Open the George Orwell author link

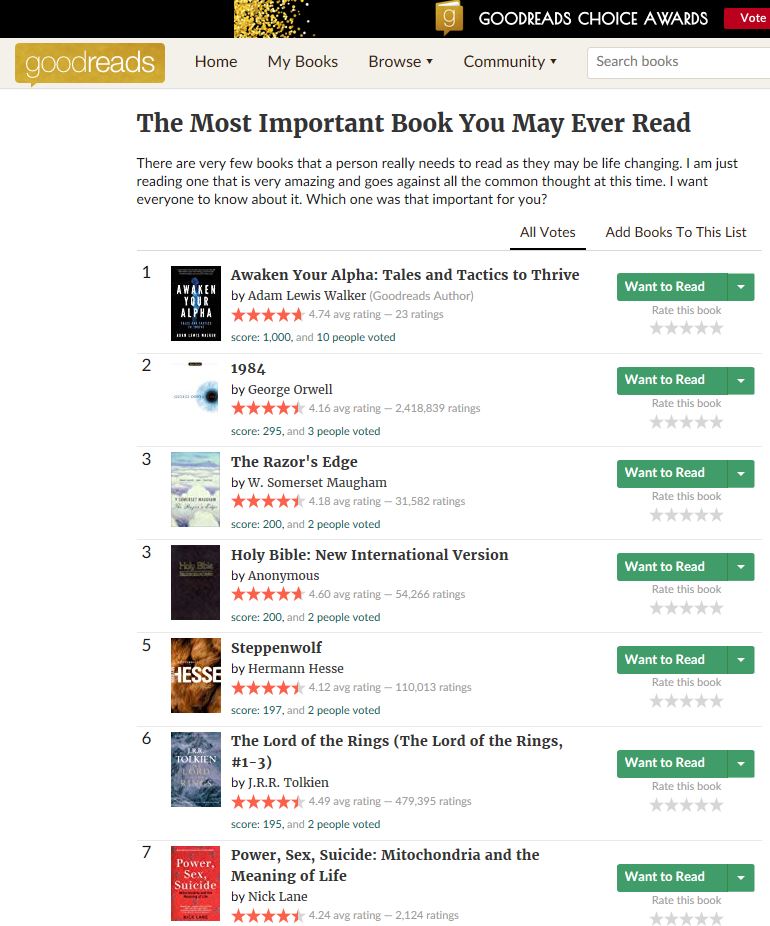click(x=290, y=389)
